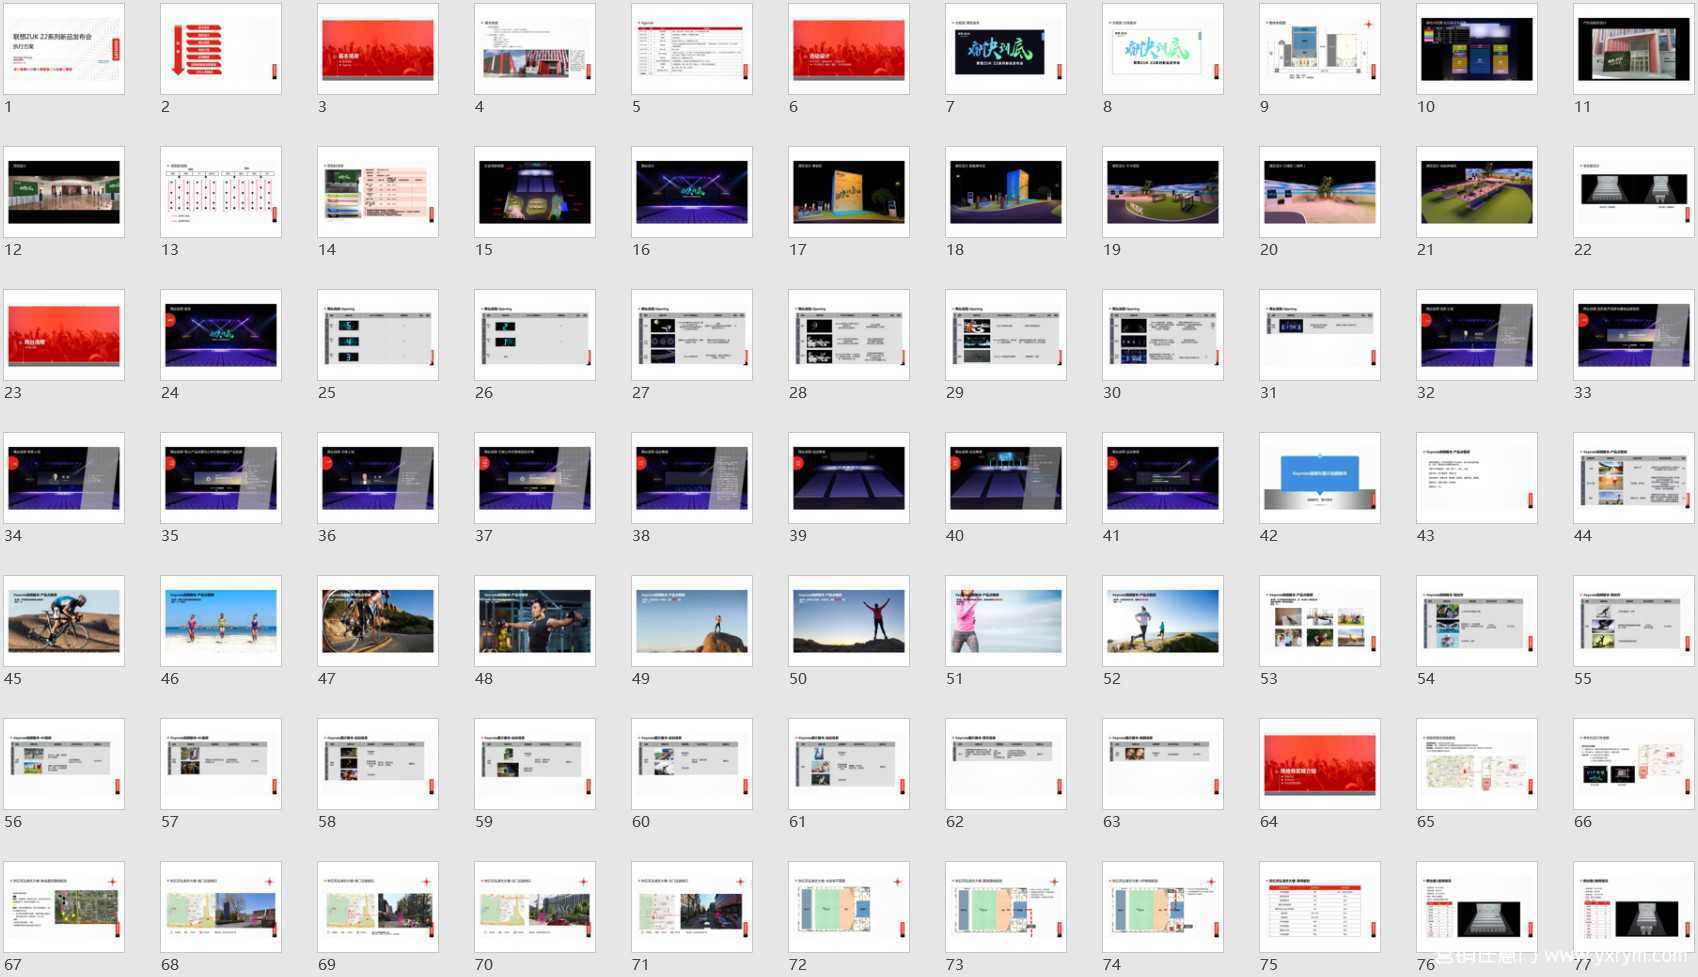This screenshot has height=977, width=1698.
Task: Select slide 23 red section thumbnail
Action: pos(64,335)
